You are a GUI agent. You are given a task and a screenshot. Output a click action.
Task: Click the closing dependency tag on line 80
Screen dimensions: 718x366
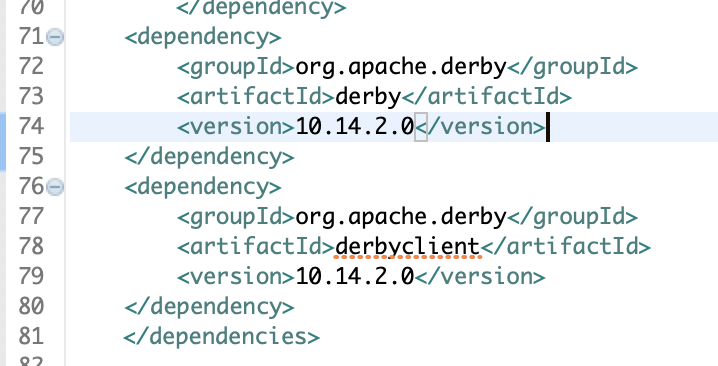209,306
